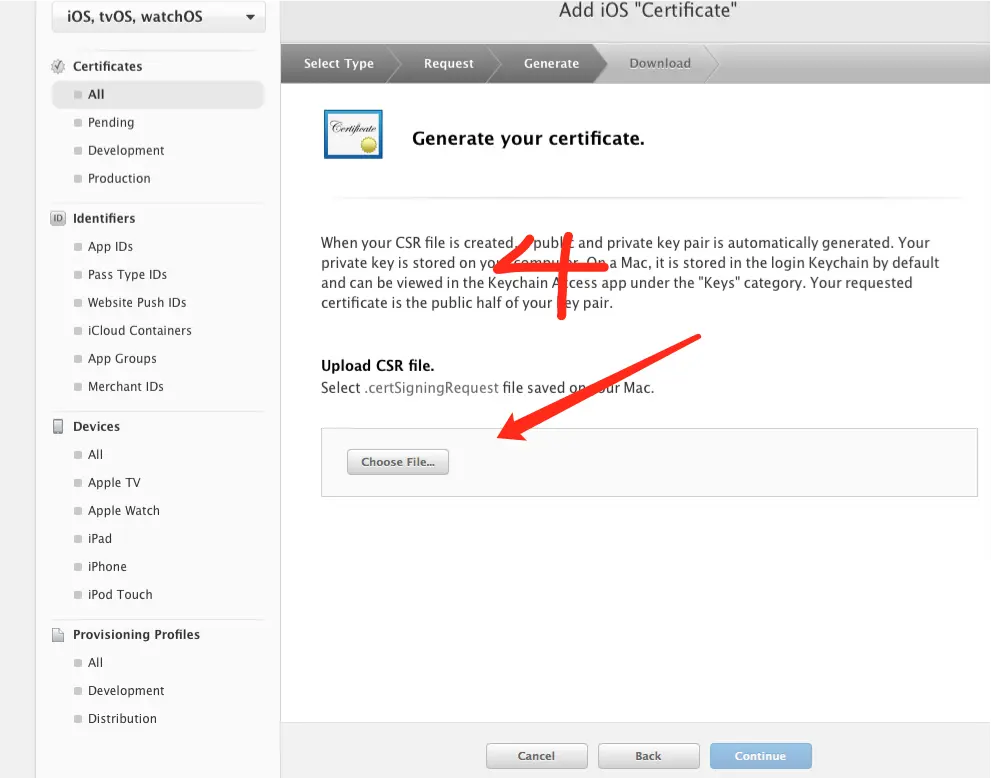The height and width of the screenshot is (778, 991).
Task: Go to the Request wizard step
Action: click(x=448, y=63)
